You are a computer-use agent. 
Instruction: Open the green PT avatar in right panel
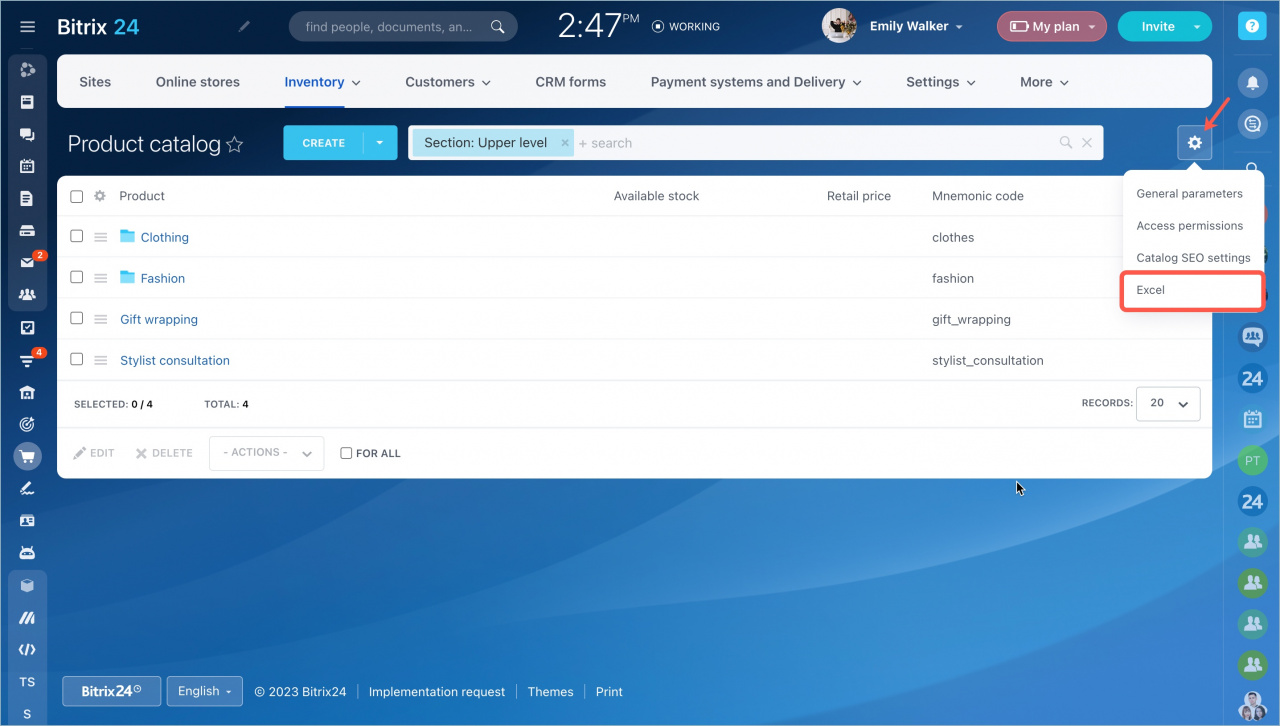(1252, 460)
